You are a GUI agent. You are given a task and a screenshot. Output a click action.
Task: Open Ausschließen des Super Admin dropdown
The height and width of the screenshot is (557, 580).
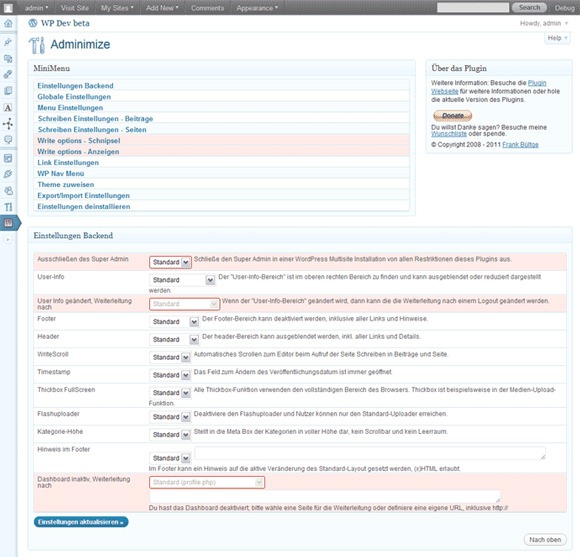(x=170, y=262)
